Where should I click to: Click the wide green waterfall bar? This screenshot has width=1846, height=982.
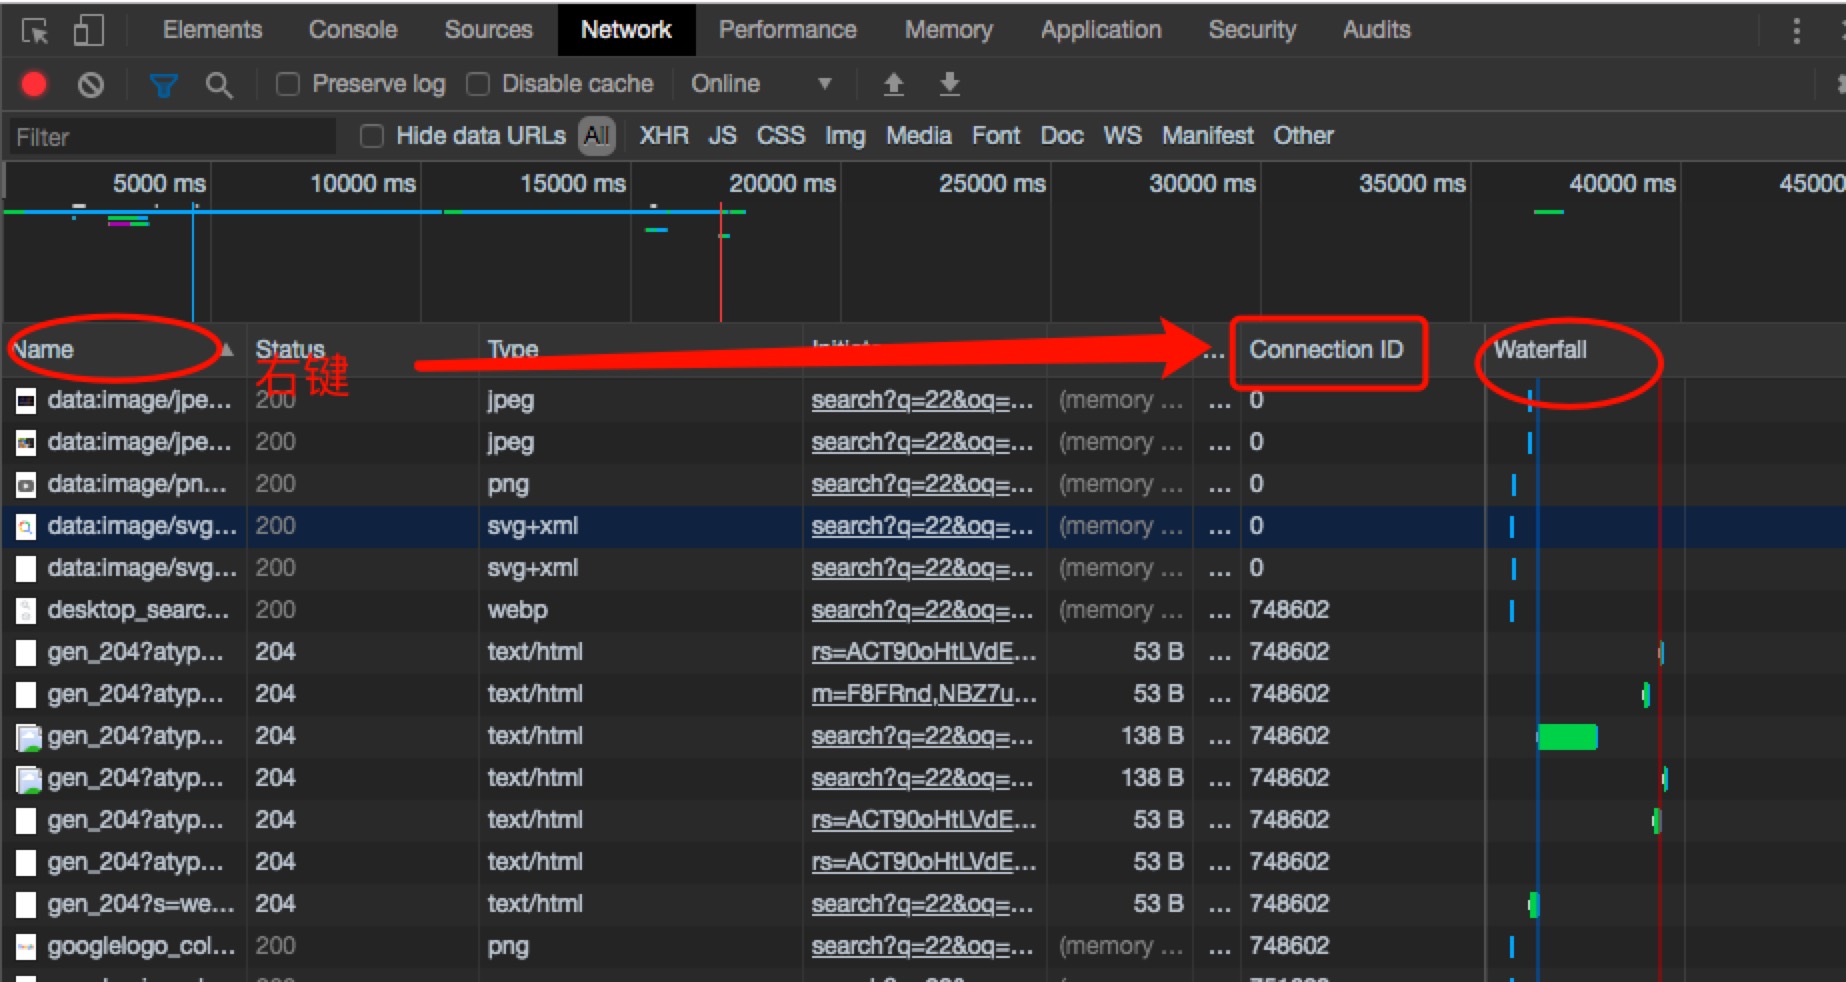(x=1567, y=737)
